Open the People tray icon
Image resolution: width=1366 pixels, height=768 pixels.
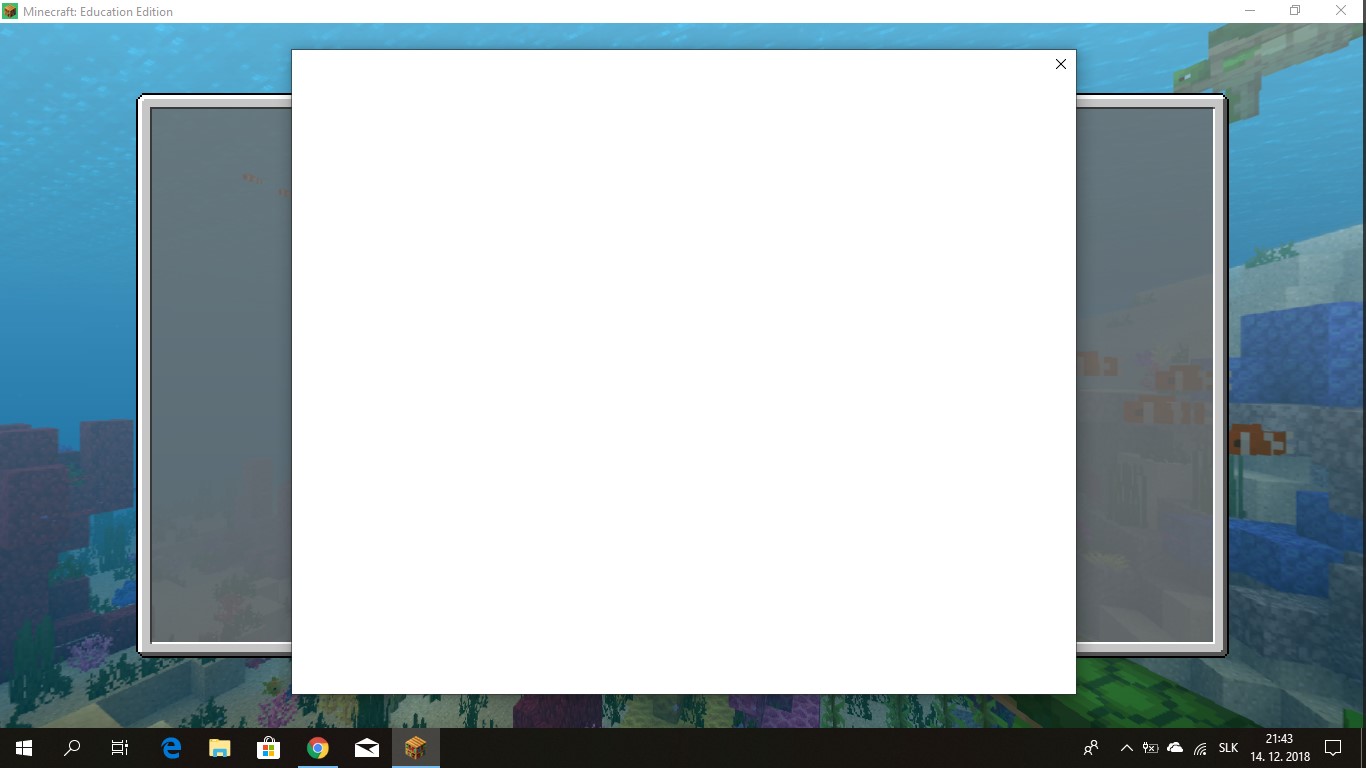pos(1091,748)
